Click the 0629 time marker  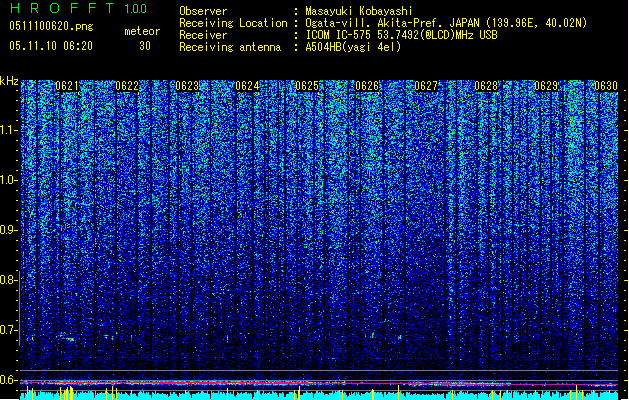click(546, 86)
